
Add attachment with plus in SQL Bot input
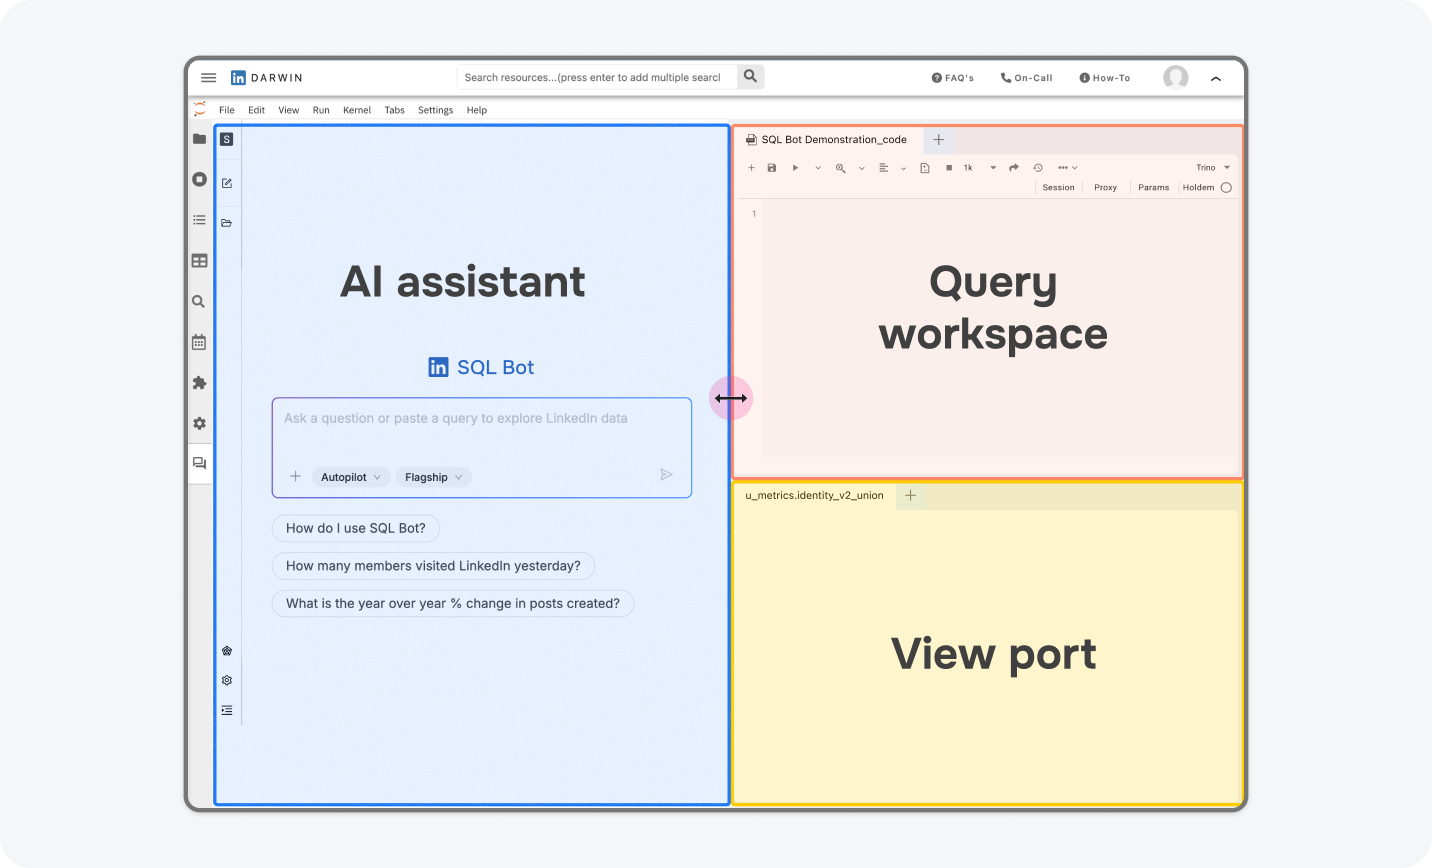(x=295, y=477)
